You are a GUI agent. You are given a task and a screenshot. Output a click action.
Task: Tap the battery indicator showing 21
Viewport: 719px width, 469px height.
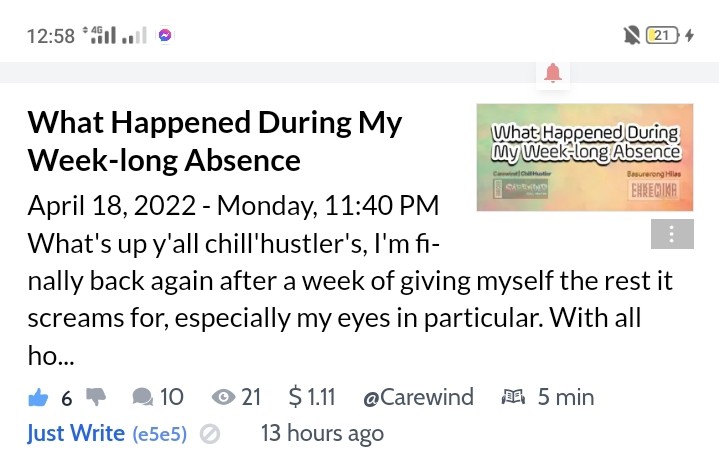(662, 35)
